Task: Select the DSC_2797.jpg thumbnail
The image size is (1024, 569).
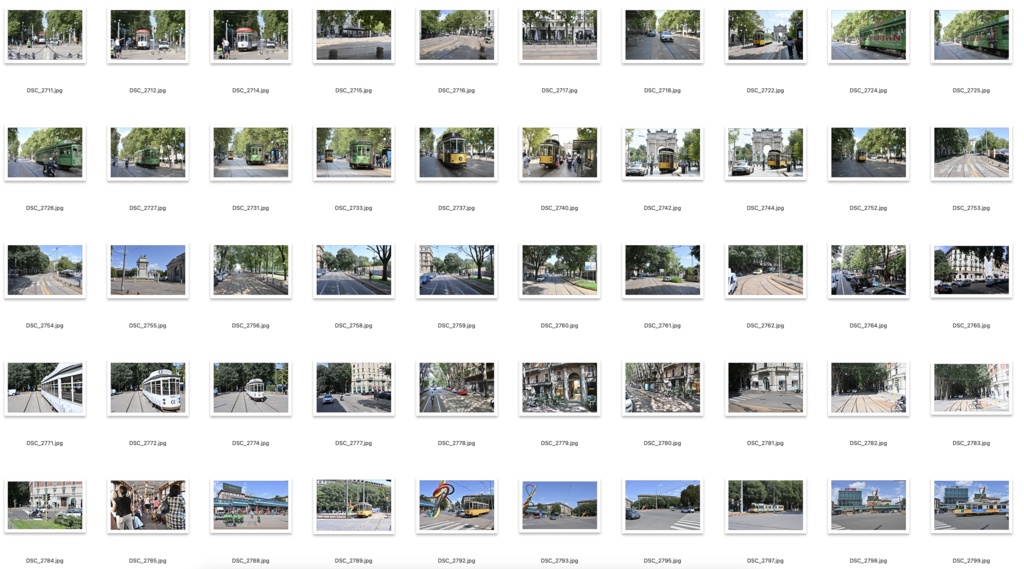Action: [765, 506]
